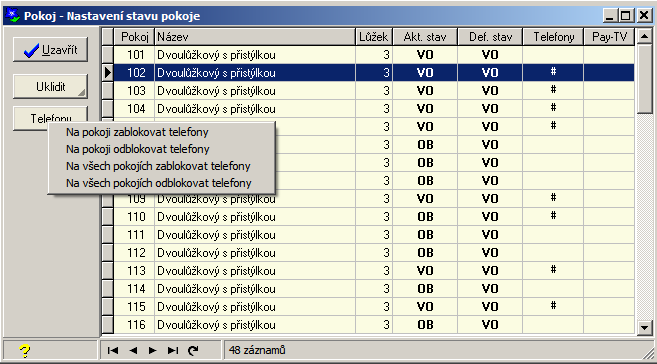Viewport: 657px width, 364px height.
Task: Click Pay-TV cell for room 104
Action: [x=609, y=109]
